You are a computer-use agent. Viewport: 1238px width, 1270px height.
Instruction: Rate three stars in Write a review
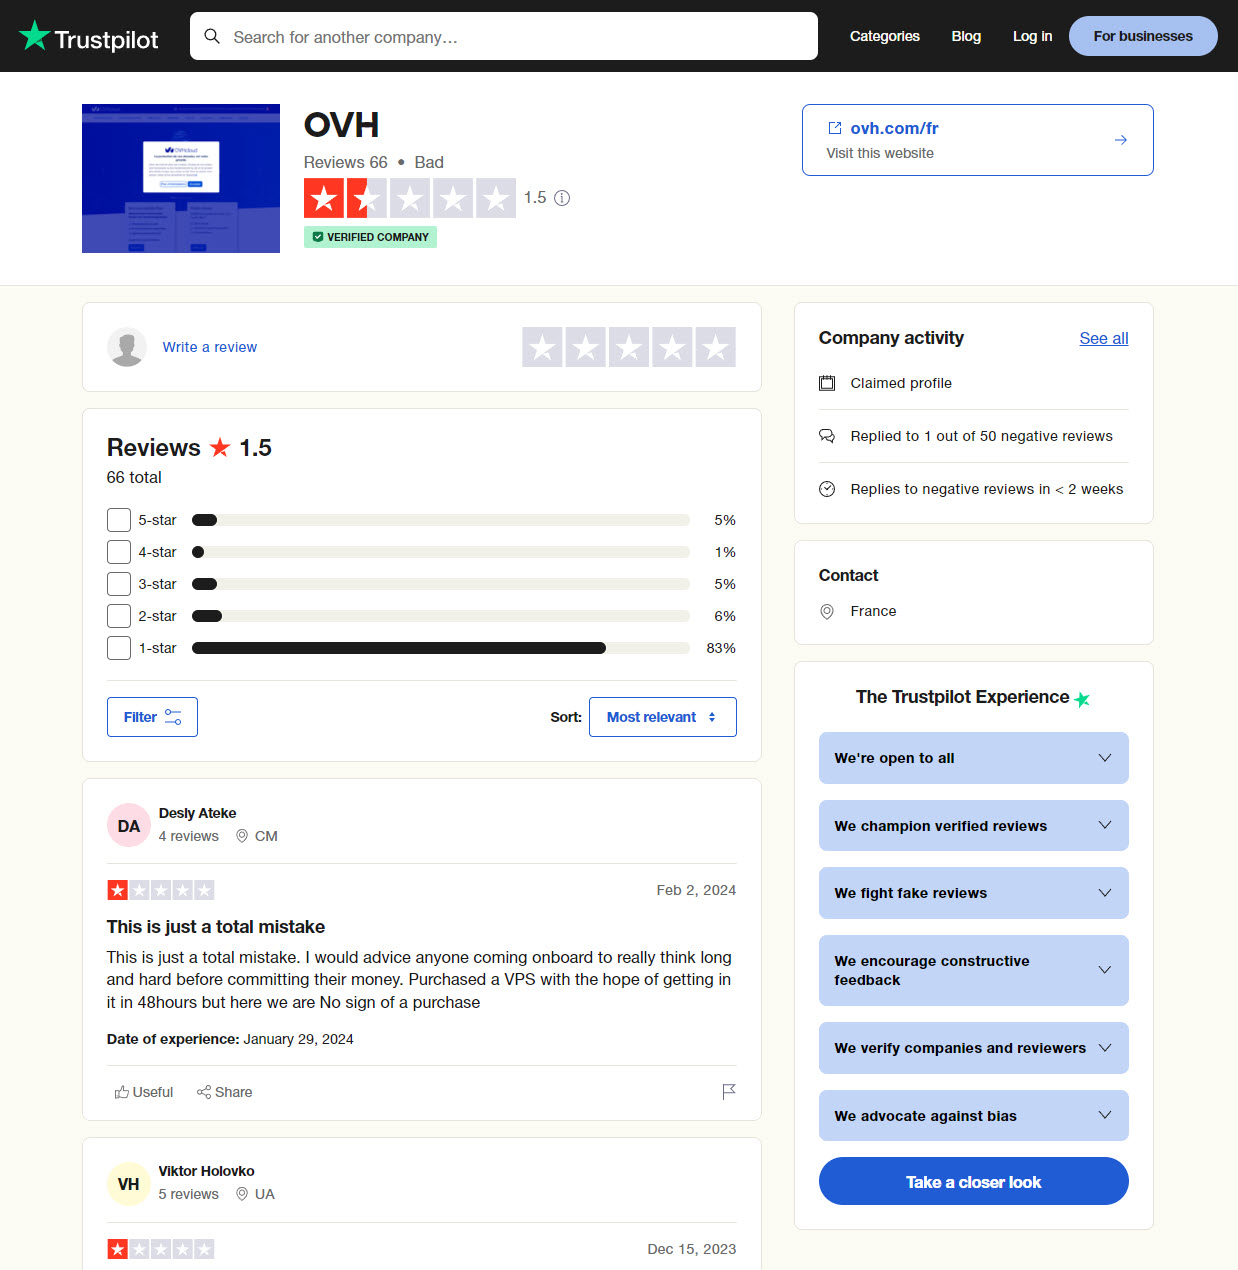[x=629, y=347]
